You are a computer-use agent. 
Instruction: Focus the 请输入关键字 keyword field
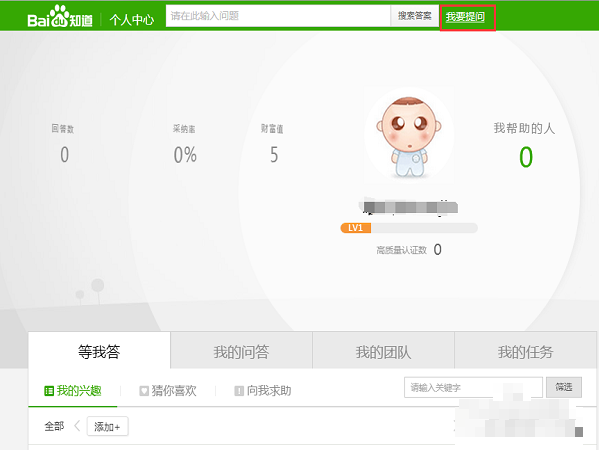(x=473, y=387)
